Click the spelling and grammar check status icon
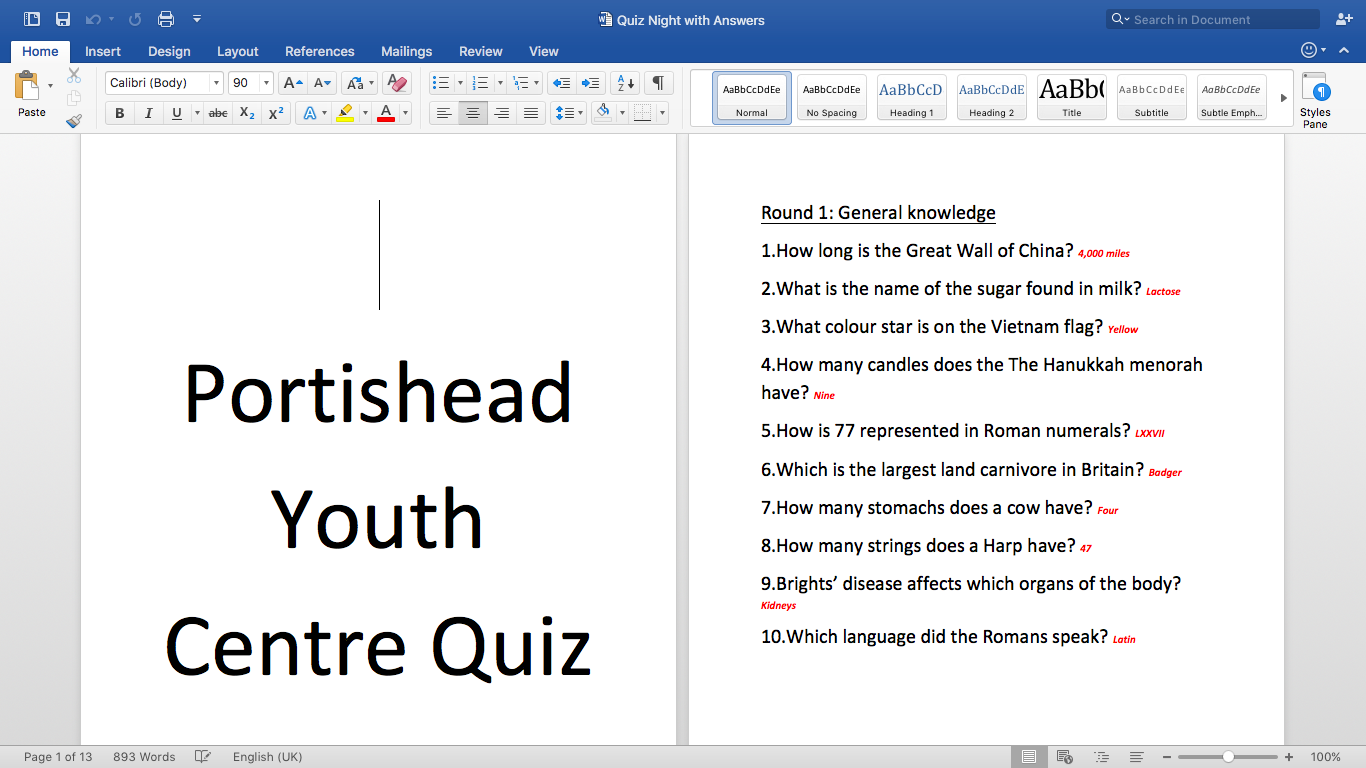Image resolution: width=1366 pixels, height=768 pixels. pyautogui.click(x=203, y=757)
